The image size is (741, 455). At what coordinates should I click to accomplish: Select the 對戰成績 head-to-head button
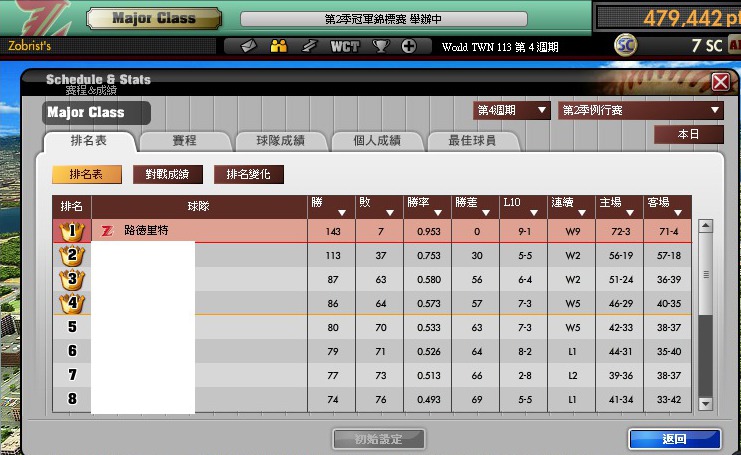point(168,174)
